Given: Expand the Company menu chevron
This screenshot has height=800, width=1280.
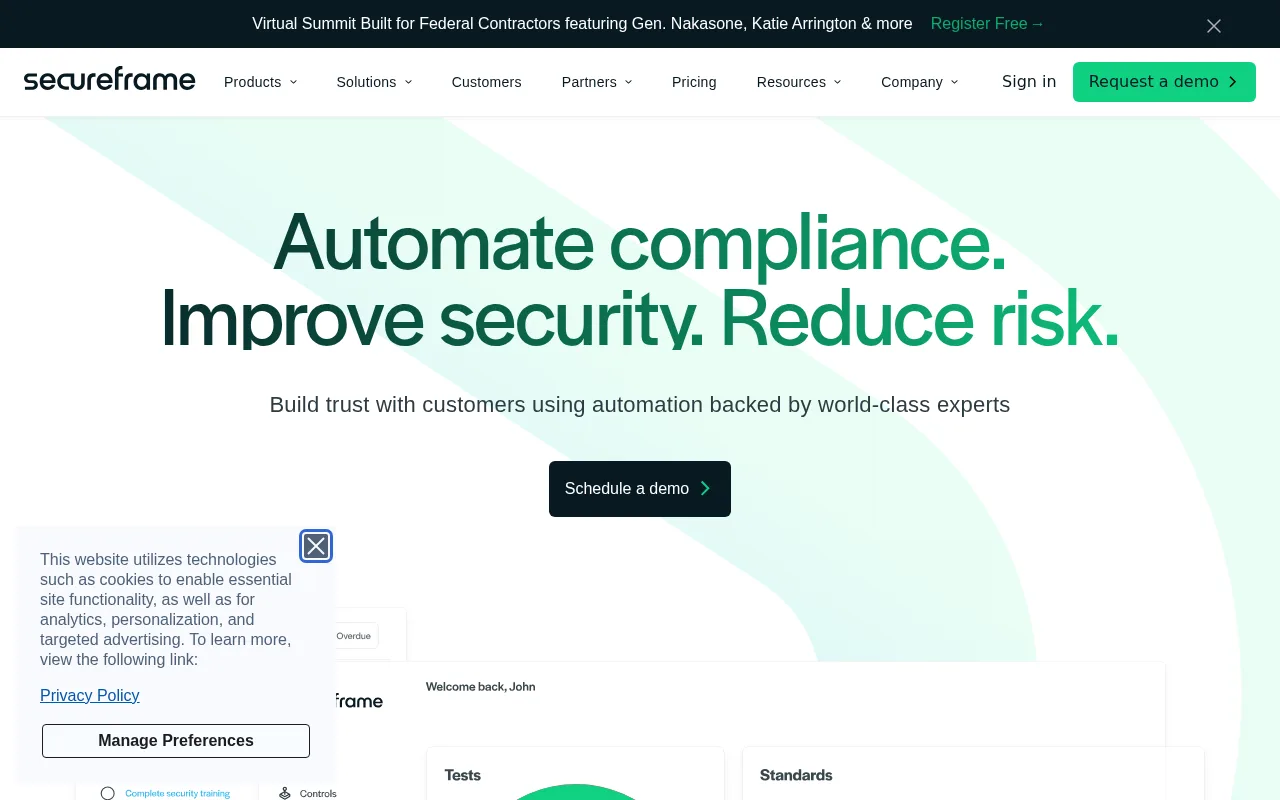Looking at the screenshot, I should (954, 82).
